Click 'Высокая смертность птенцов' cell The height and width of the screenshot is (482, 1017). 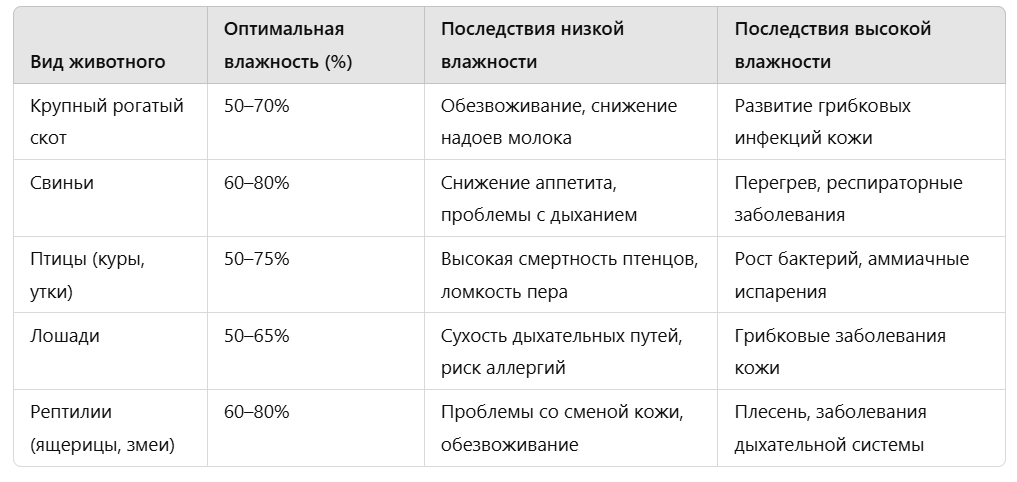point(569,275)
